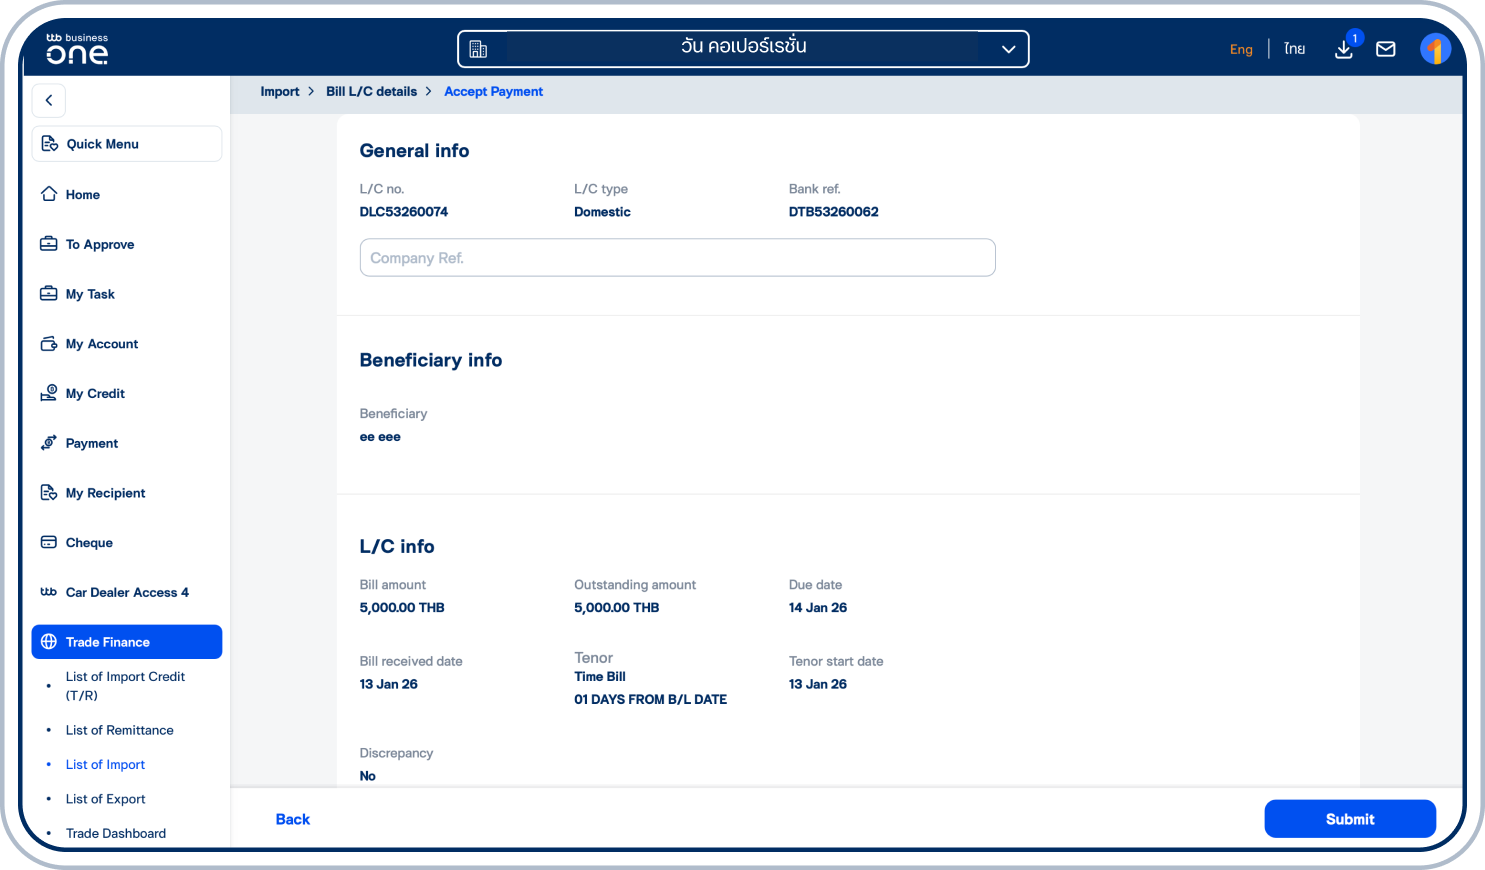Expand the company selector dropdown

[x=1008, y=49]
